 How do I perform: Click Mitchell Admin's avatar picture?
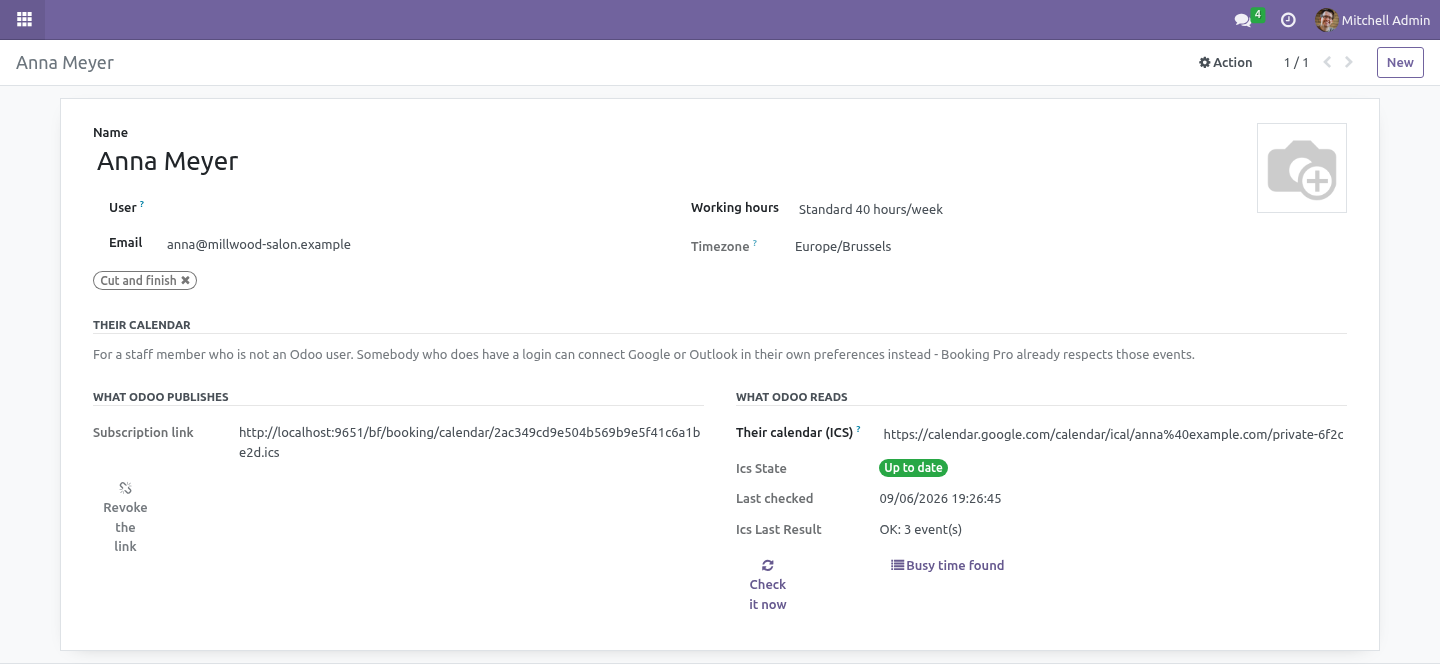(1326, 20)
